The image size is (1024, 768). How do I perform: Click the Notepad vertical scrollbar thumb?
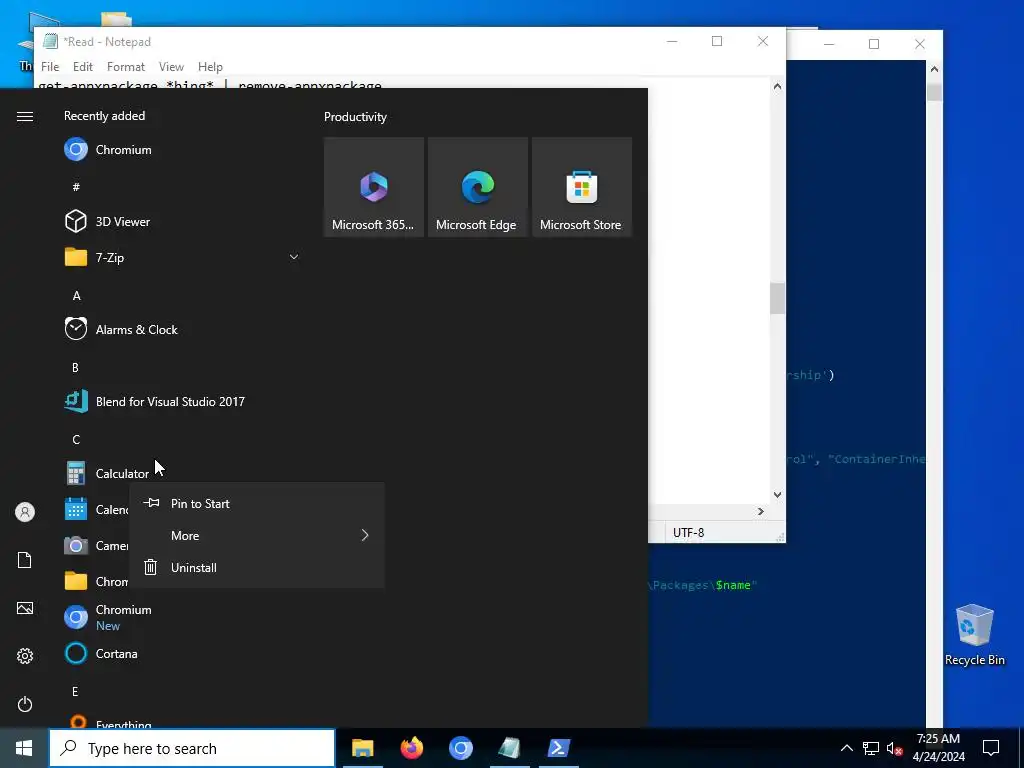coord(777,298)
